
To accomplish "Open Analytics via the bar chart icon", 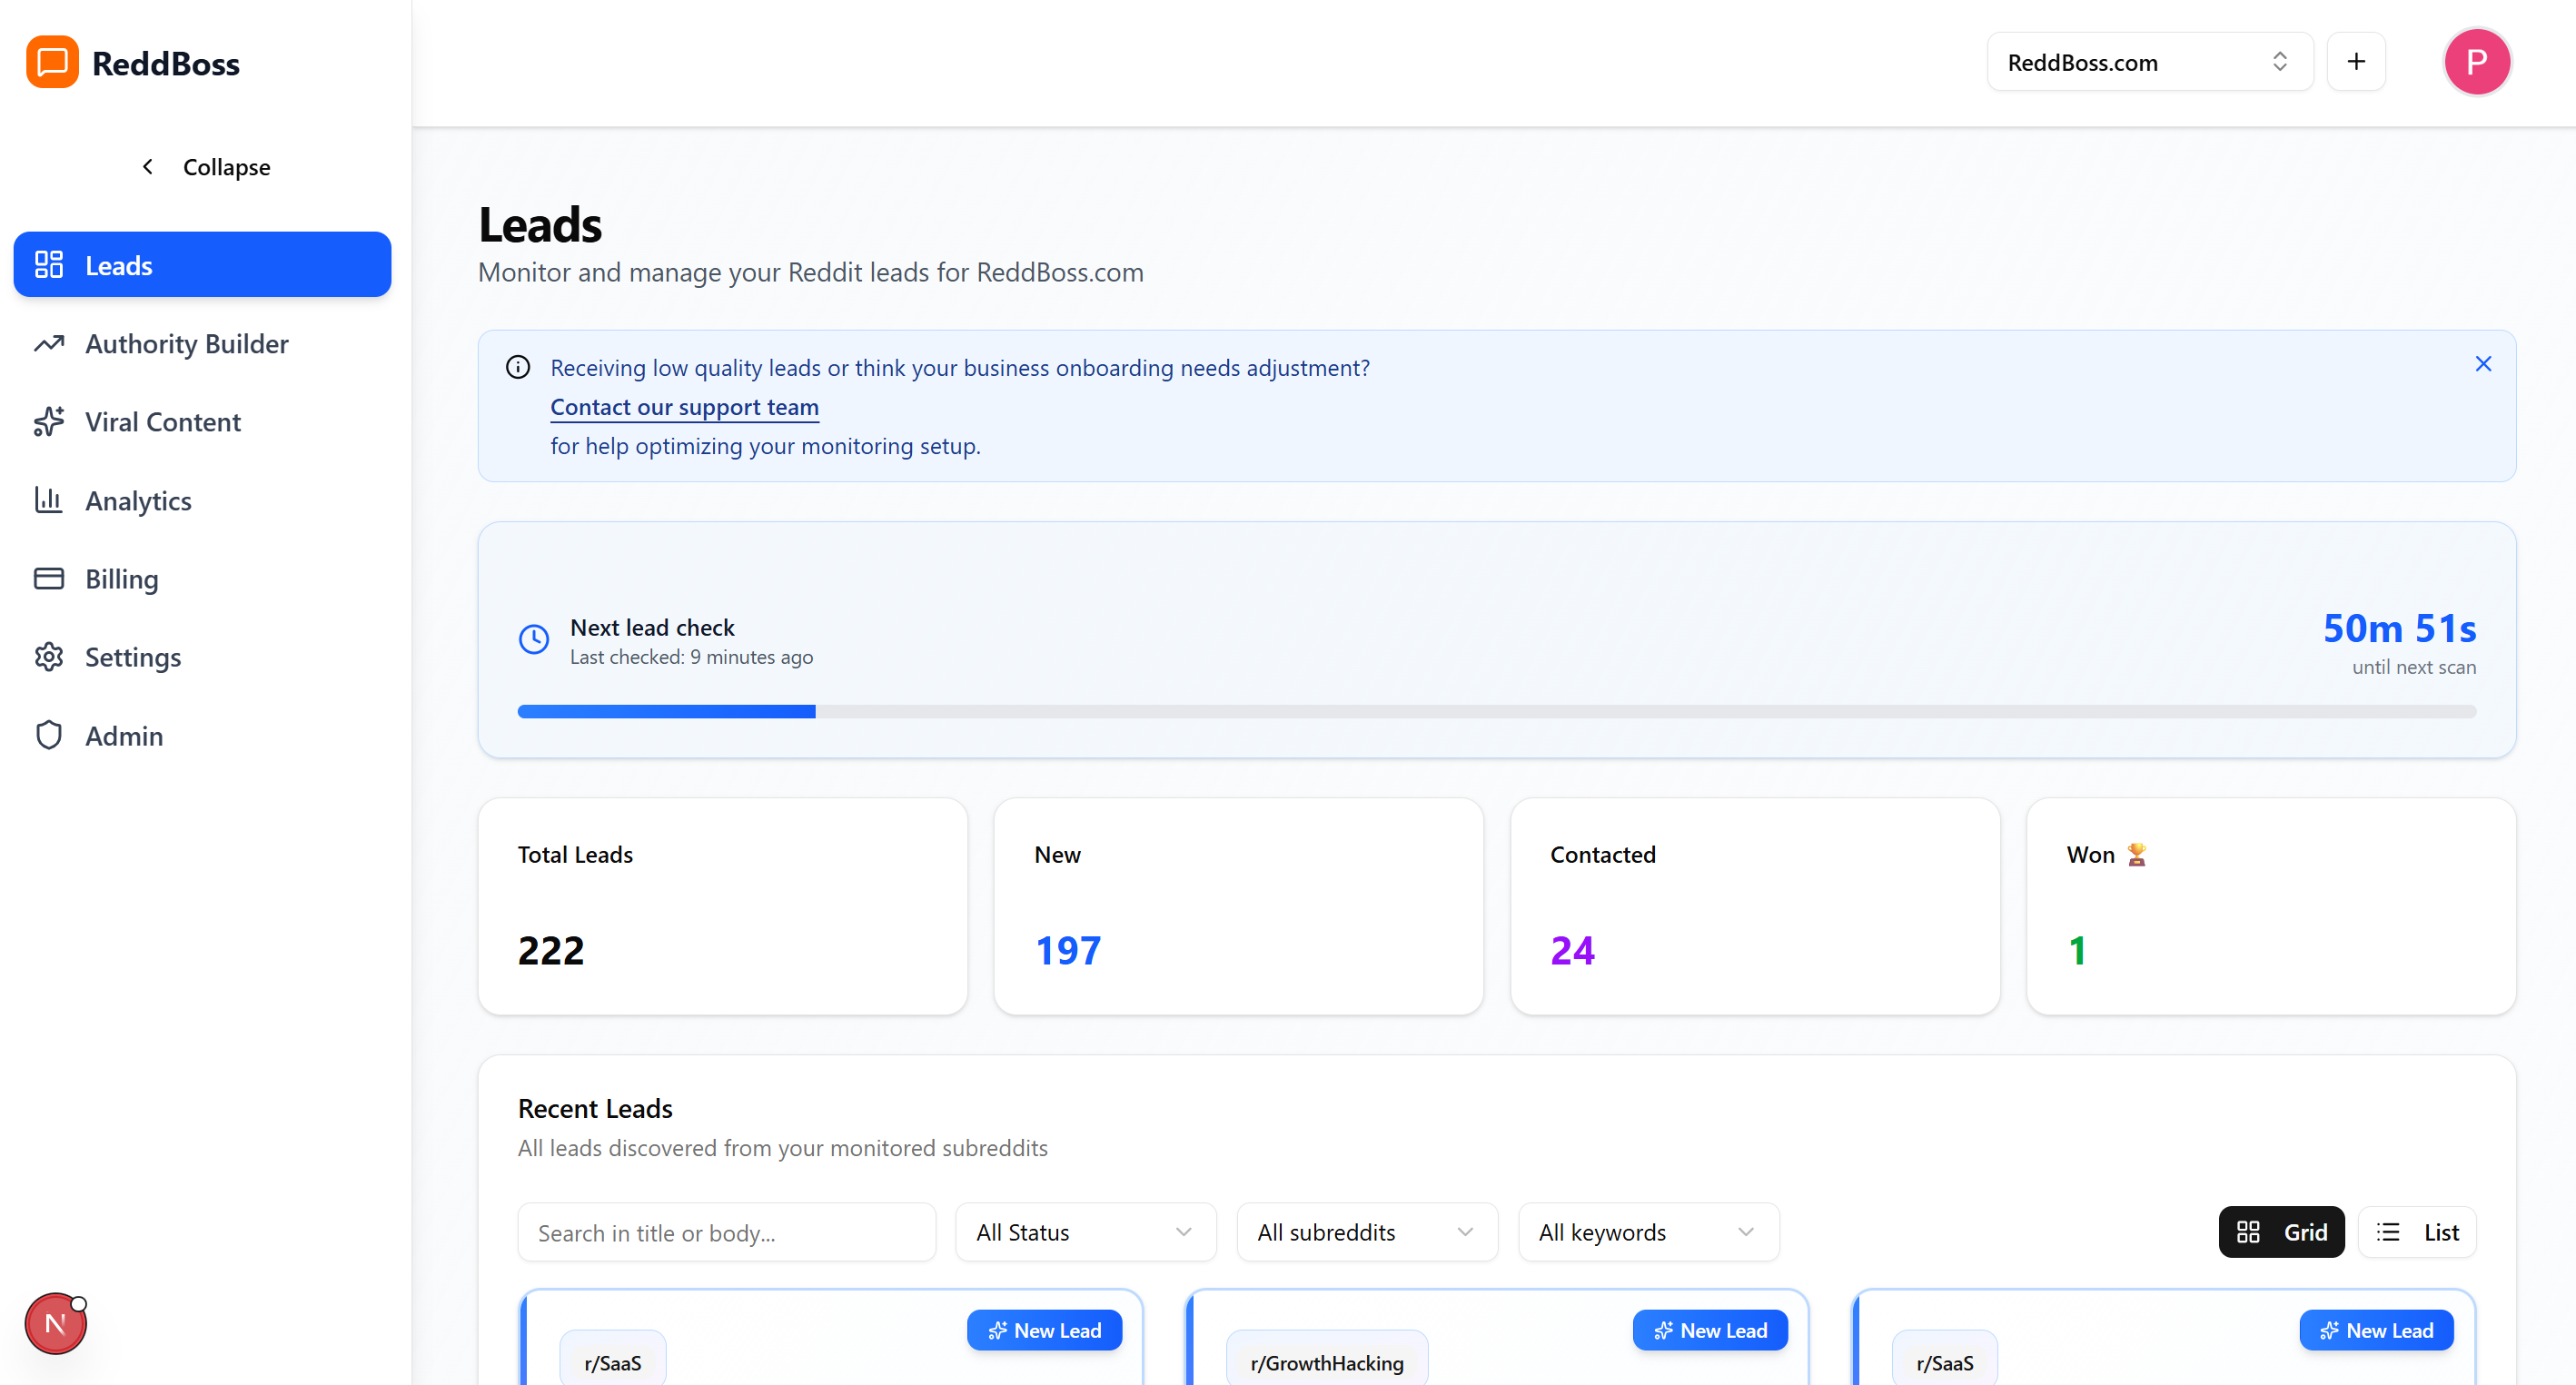I will [49, 500].
